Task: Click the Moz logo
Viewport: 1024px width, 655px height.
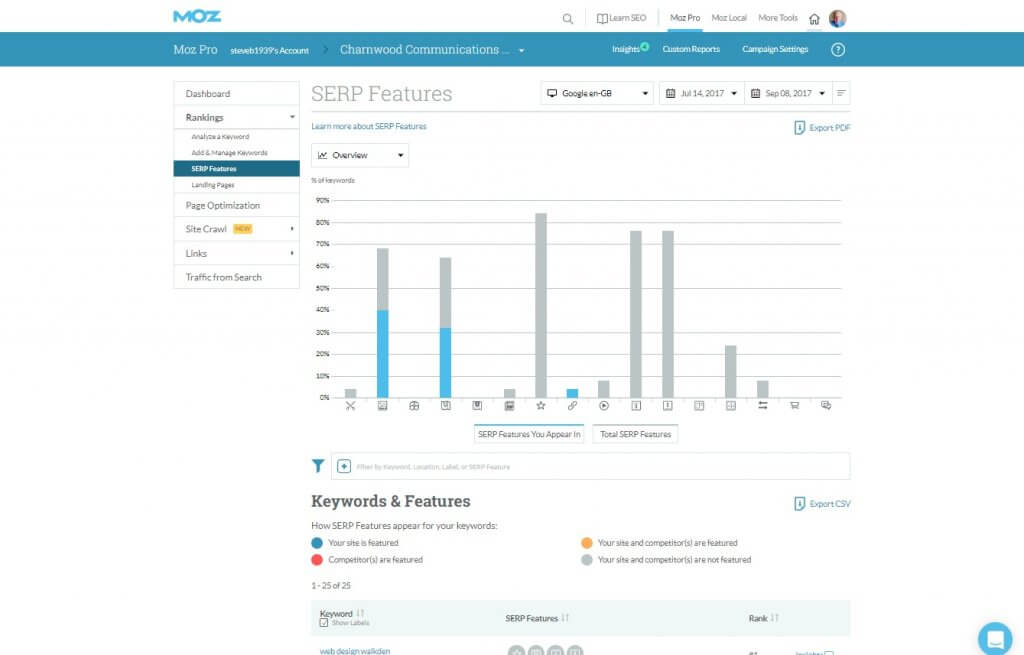Action: click(197, 16)
